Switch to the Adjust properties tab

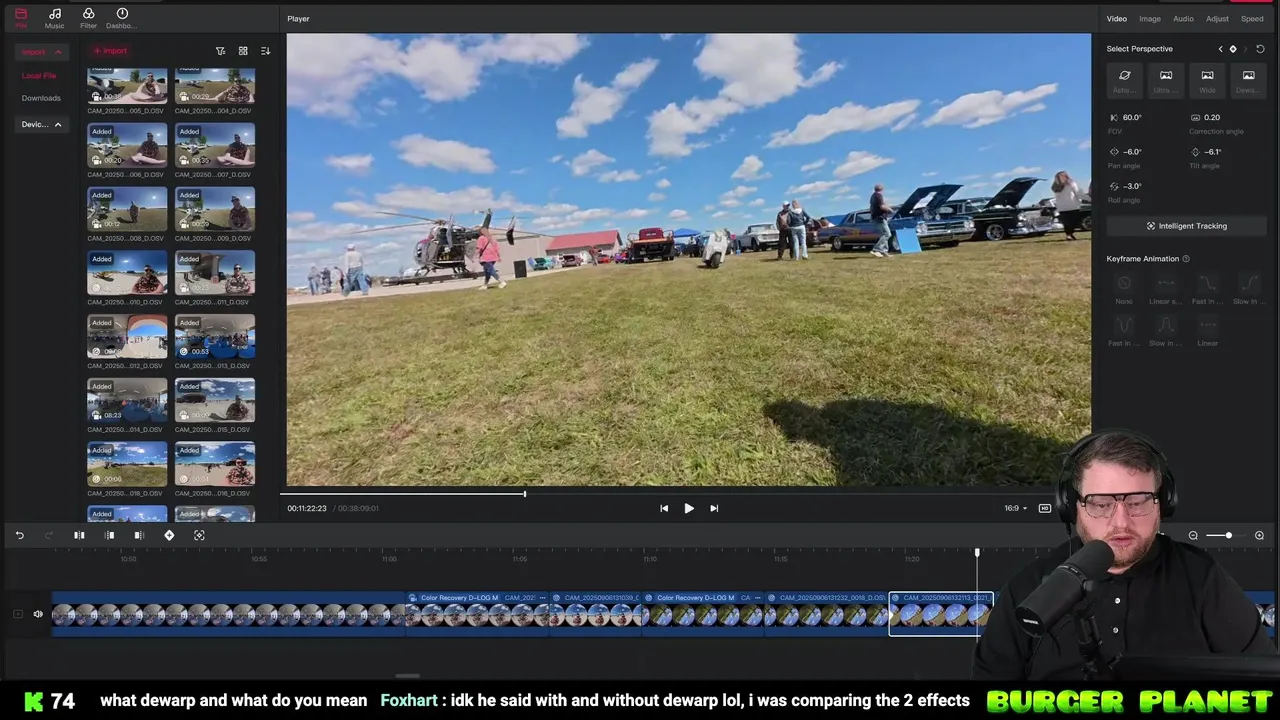[x=1217, y=19]
